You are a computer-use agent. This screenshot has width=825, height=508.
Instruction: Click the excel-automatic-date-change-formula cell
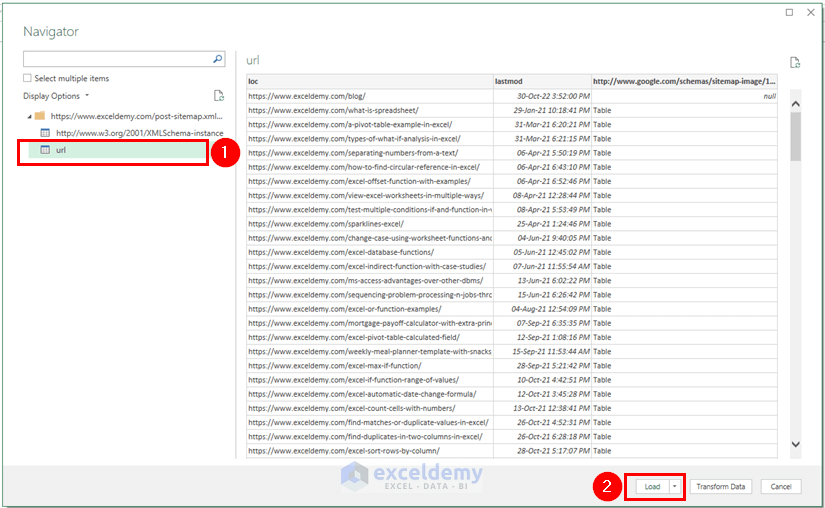(369, 394)
